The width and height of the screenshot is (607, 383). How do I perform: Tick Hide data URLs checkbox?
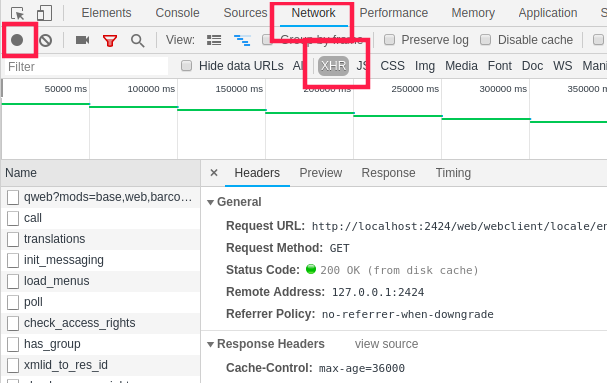click(x=187, y=65)
